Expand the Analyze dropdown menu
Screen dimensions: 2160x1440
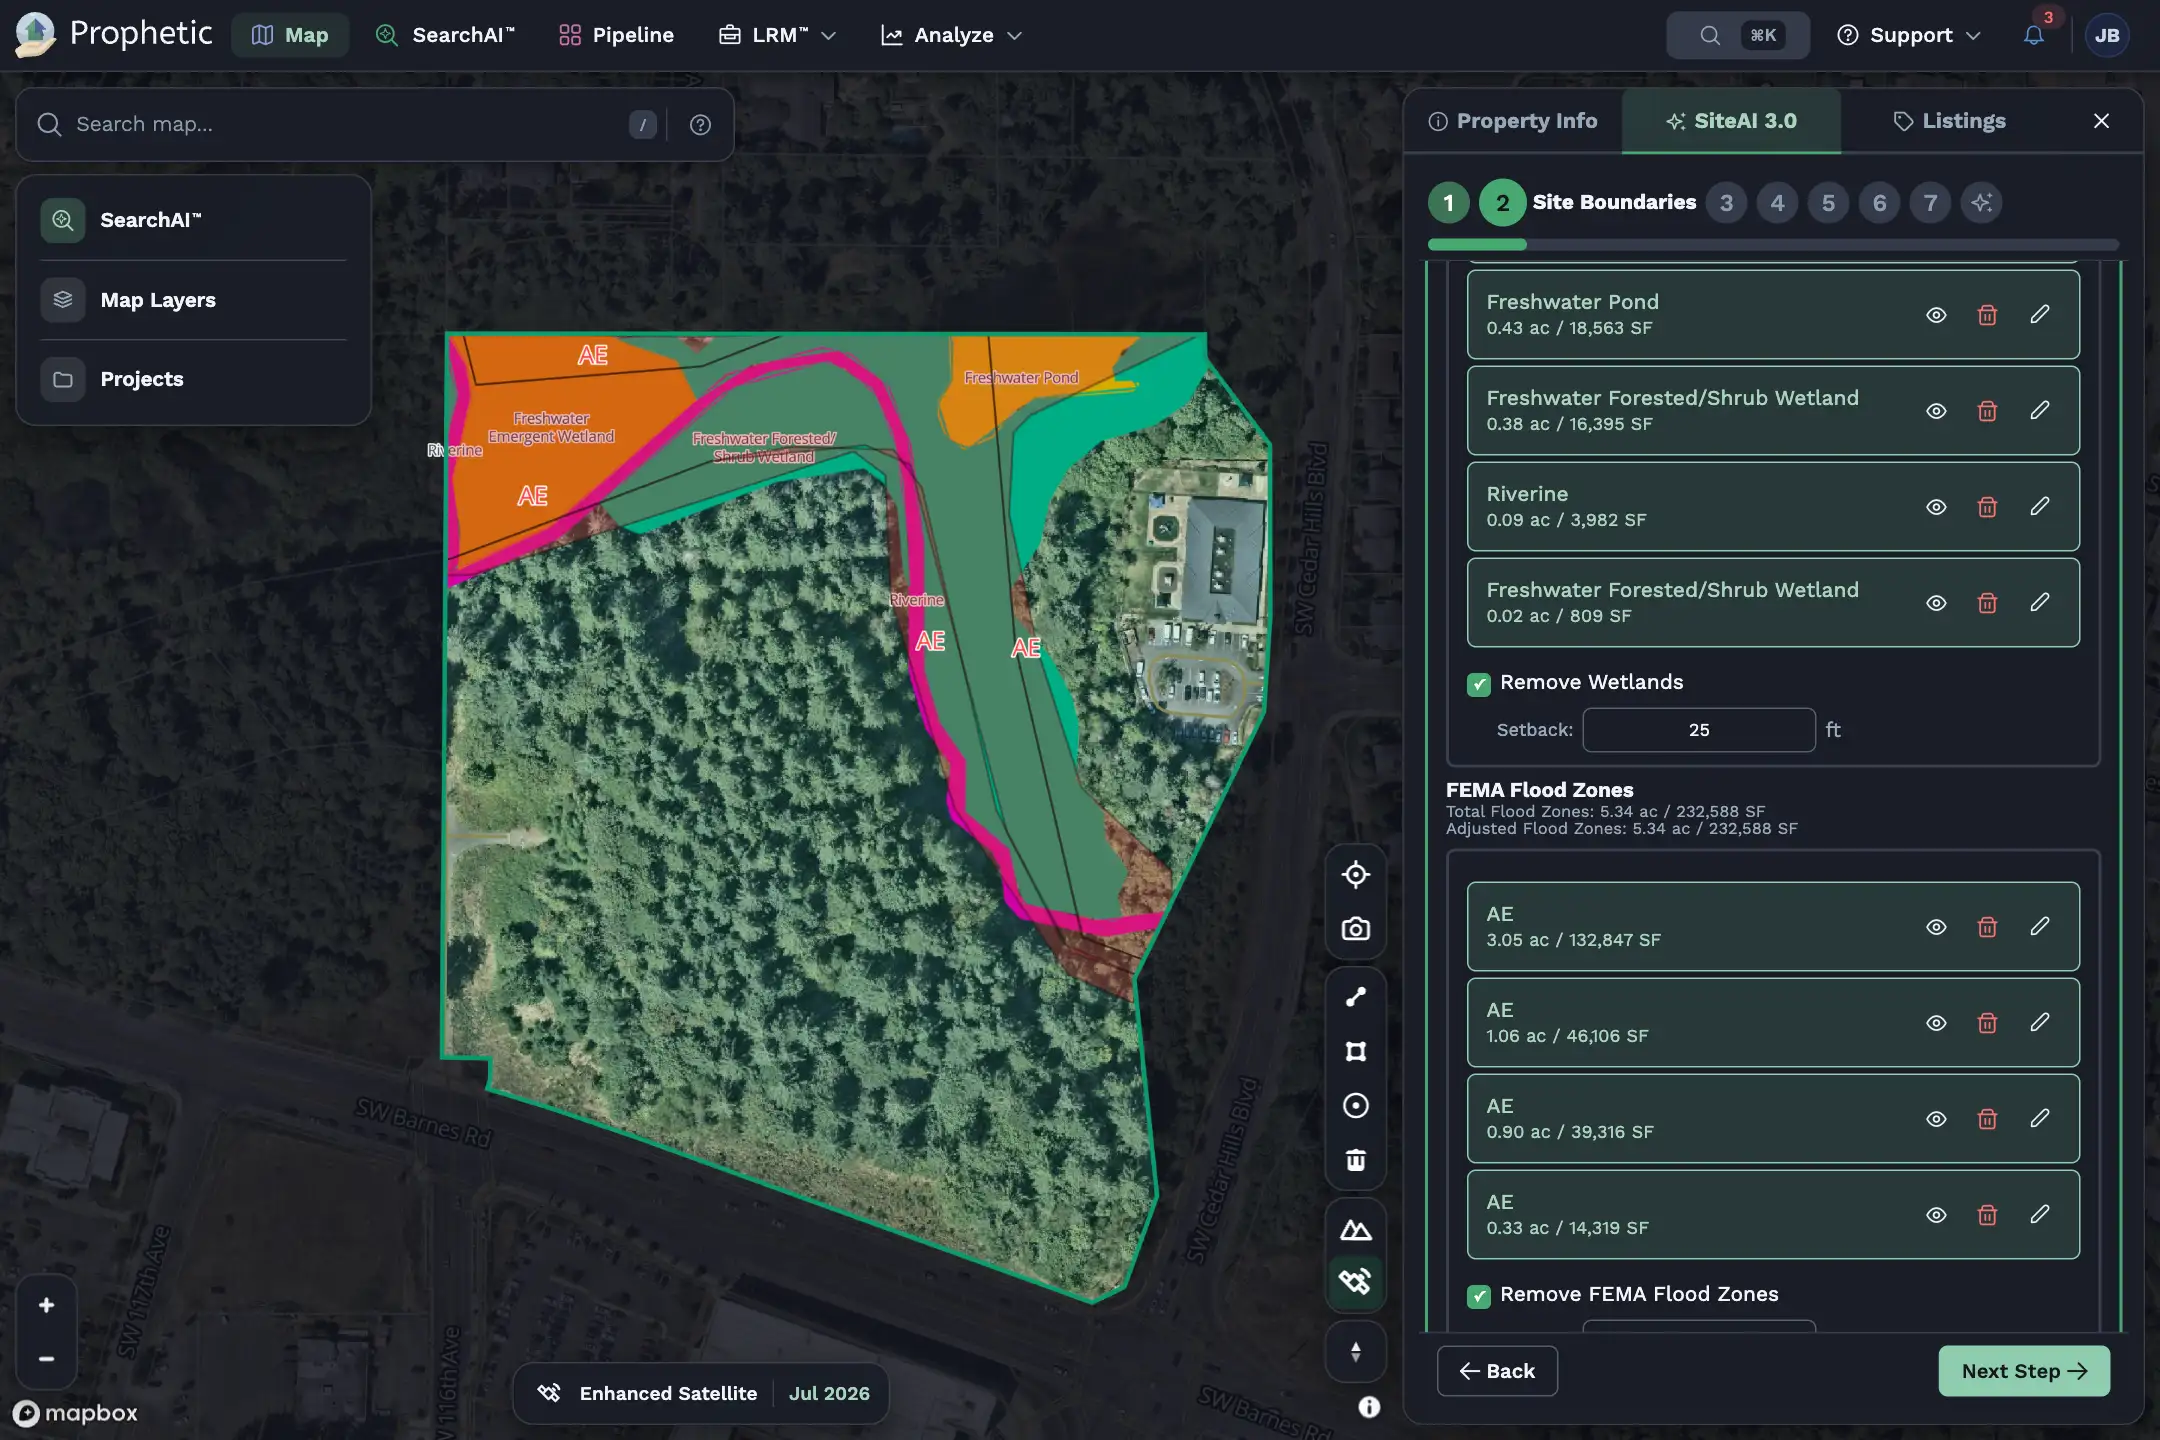951,35
